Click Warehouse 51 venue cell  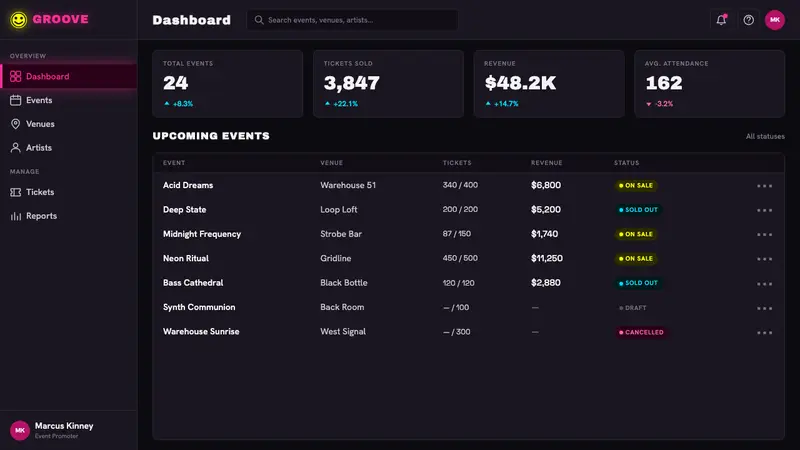pyautogui.click(x=348, y=185)
